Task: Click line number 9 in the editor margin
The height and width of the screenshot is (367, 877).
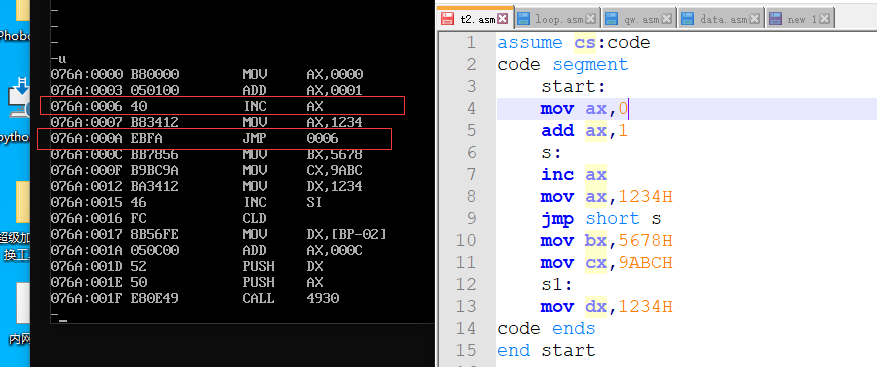Action: 471,218
